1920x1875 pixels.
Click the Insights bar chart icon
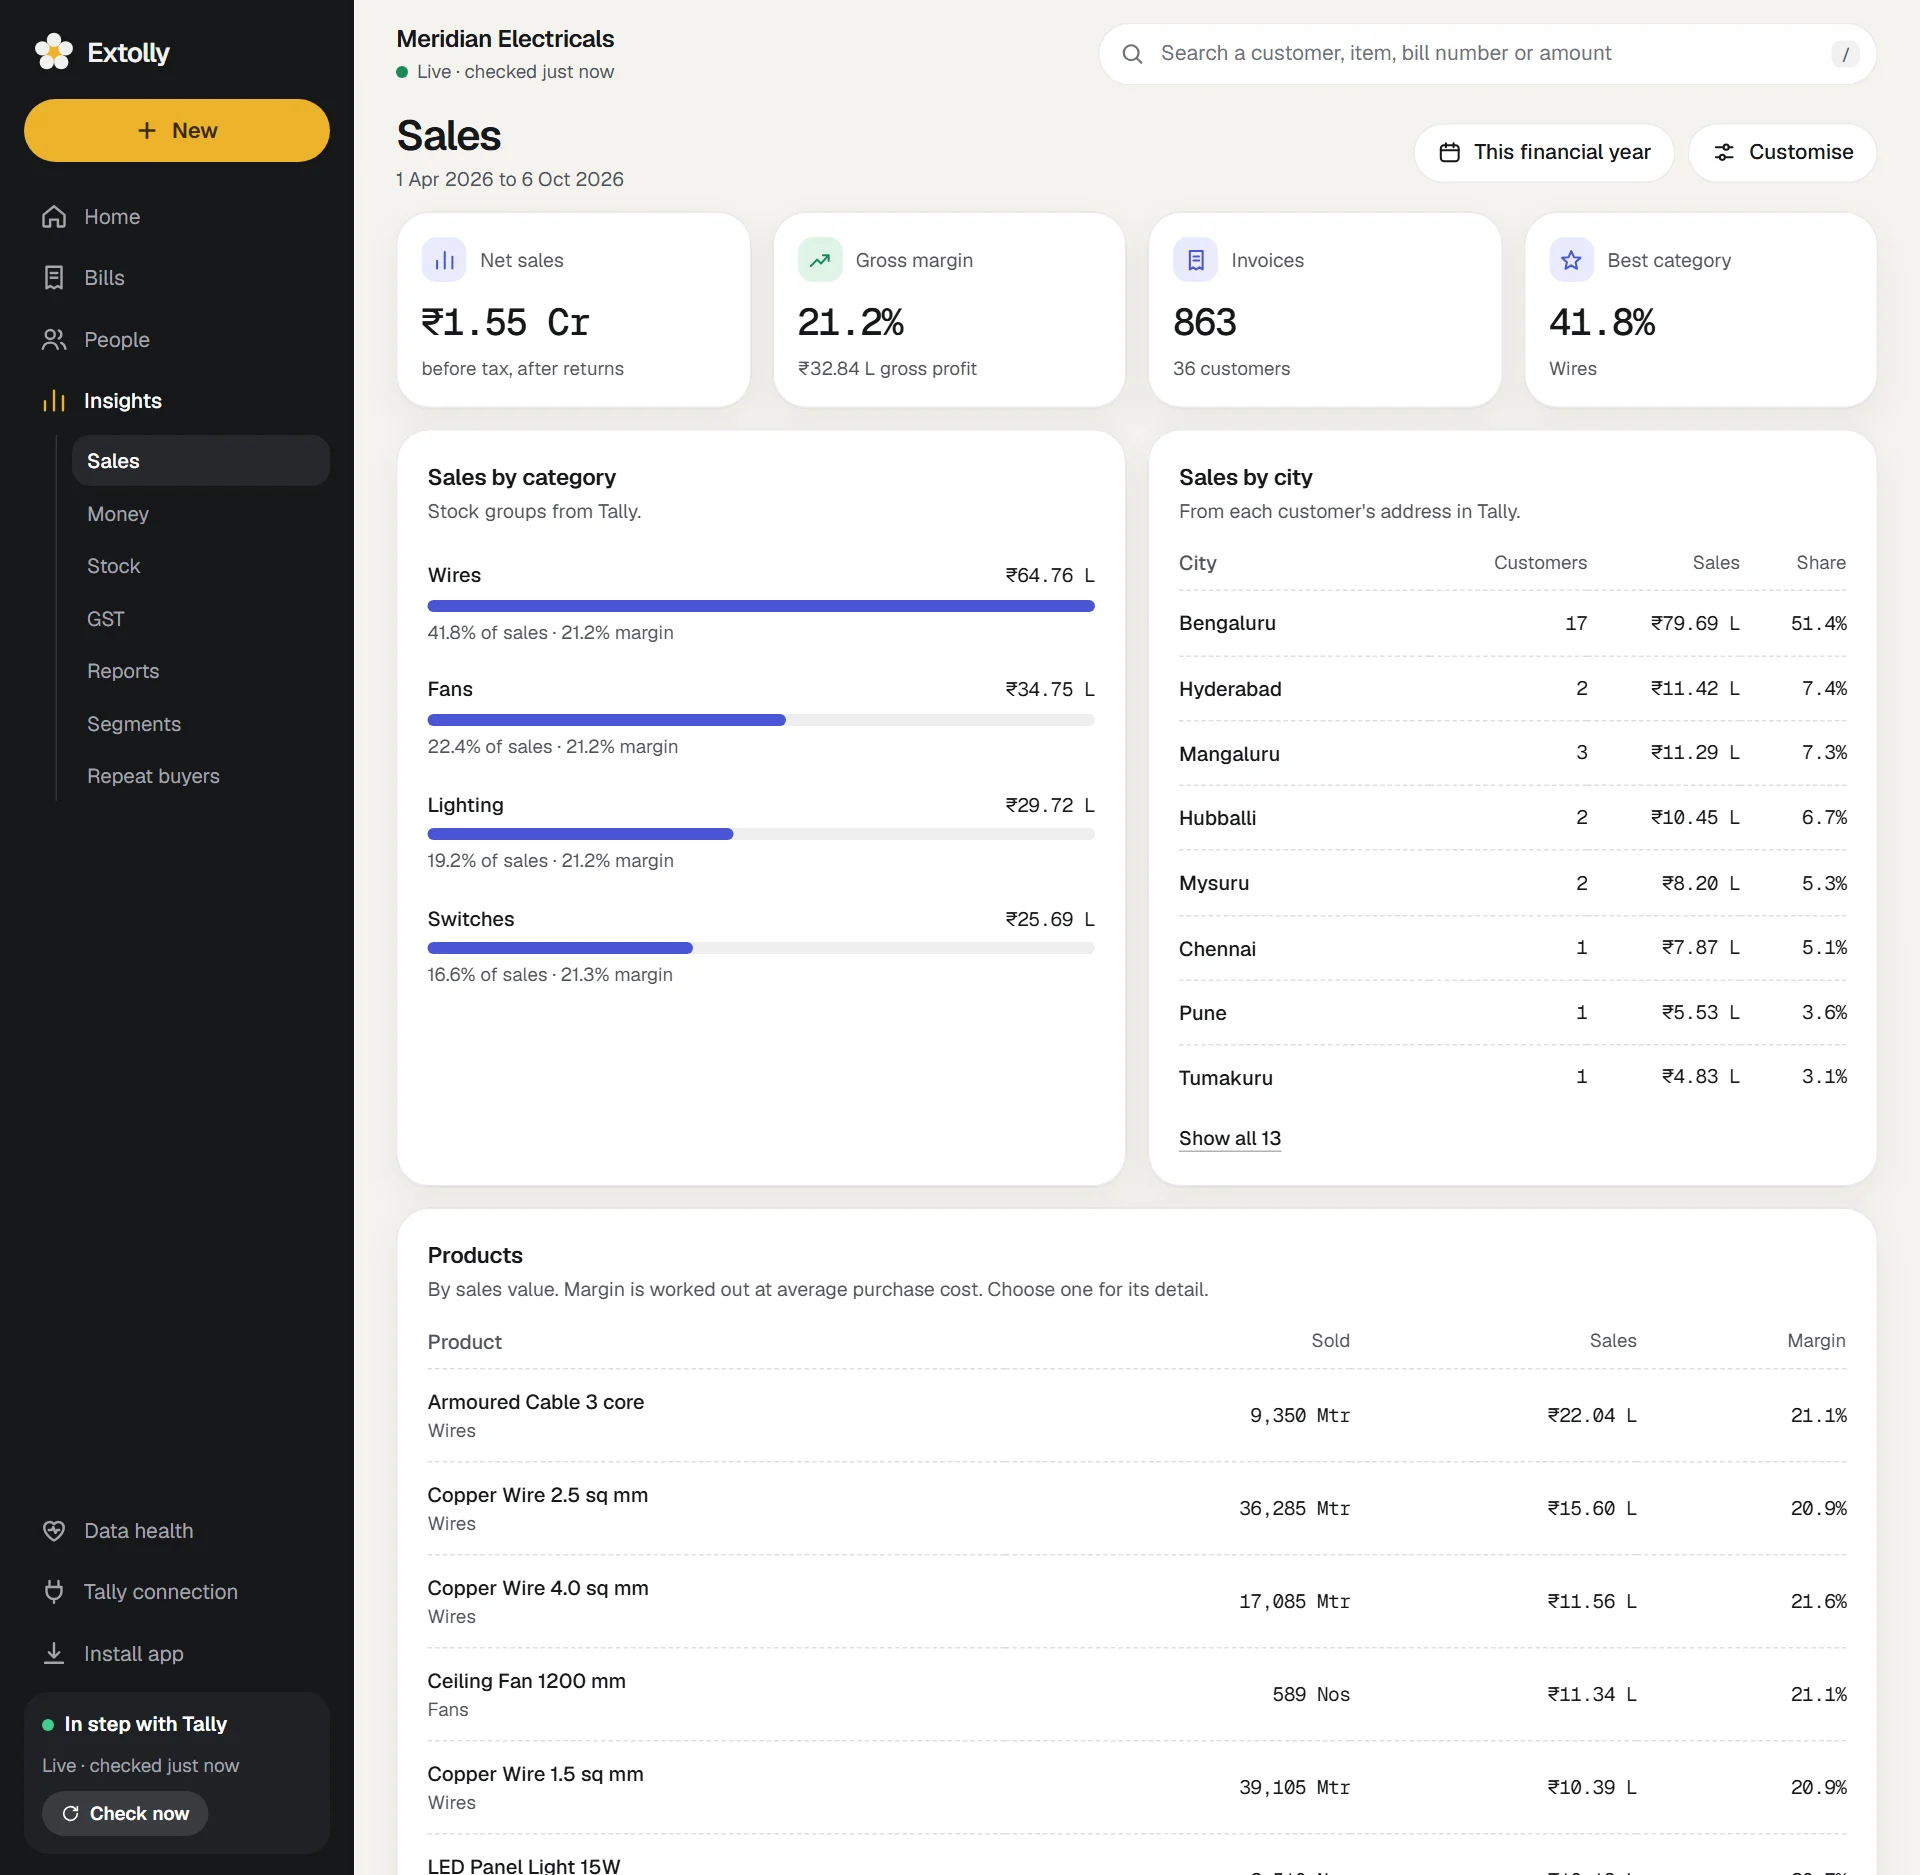tap(54, 401)
